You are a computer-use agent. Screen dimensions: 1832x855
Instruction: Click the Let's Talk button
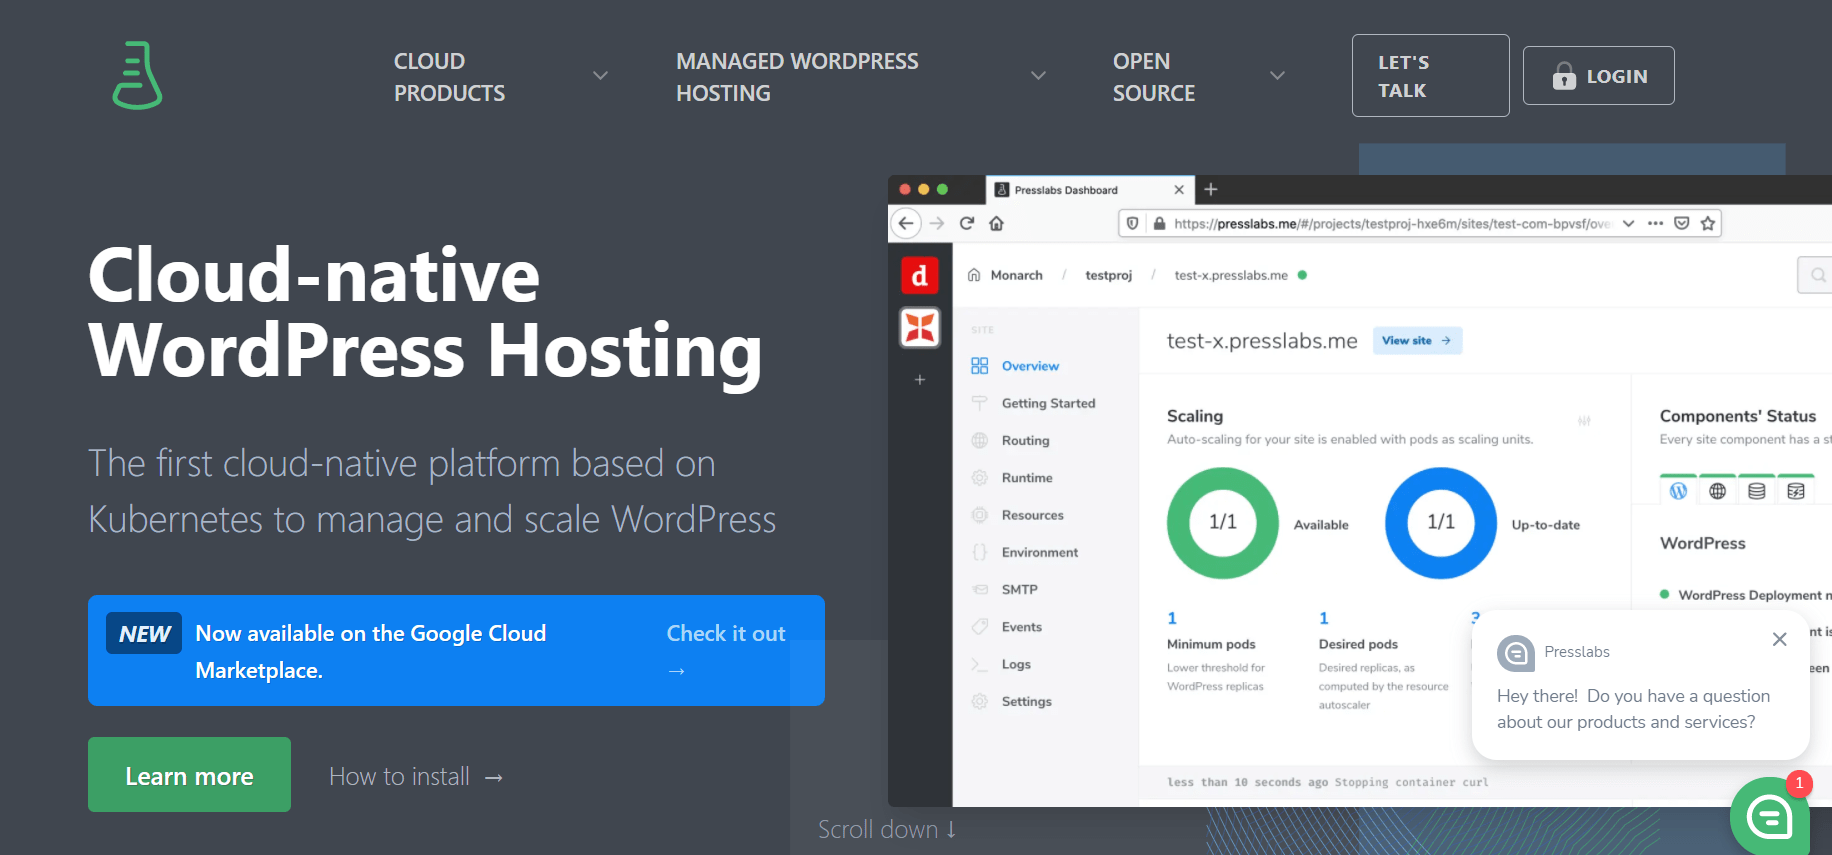(1430, 76)
